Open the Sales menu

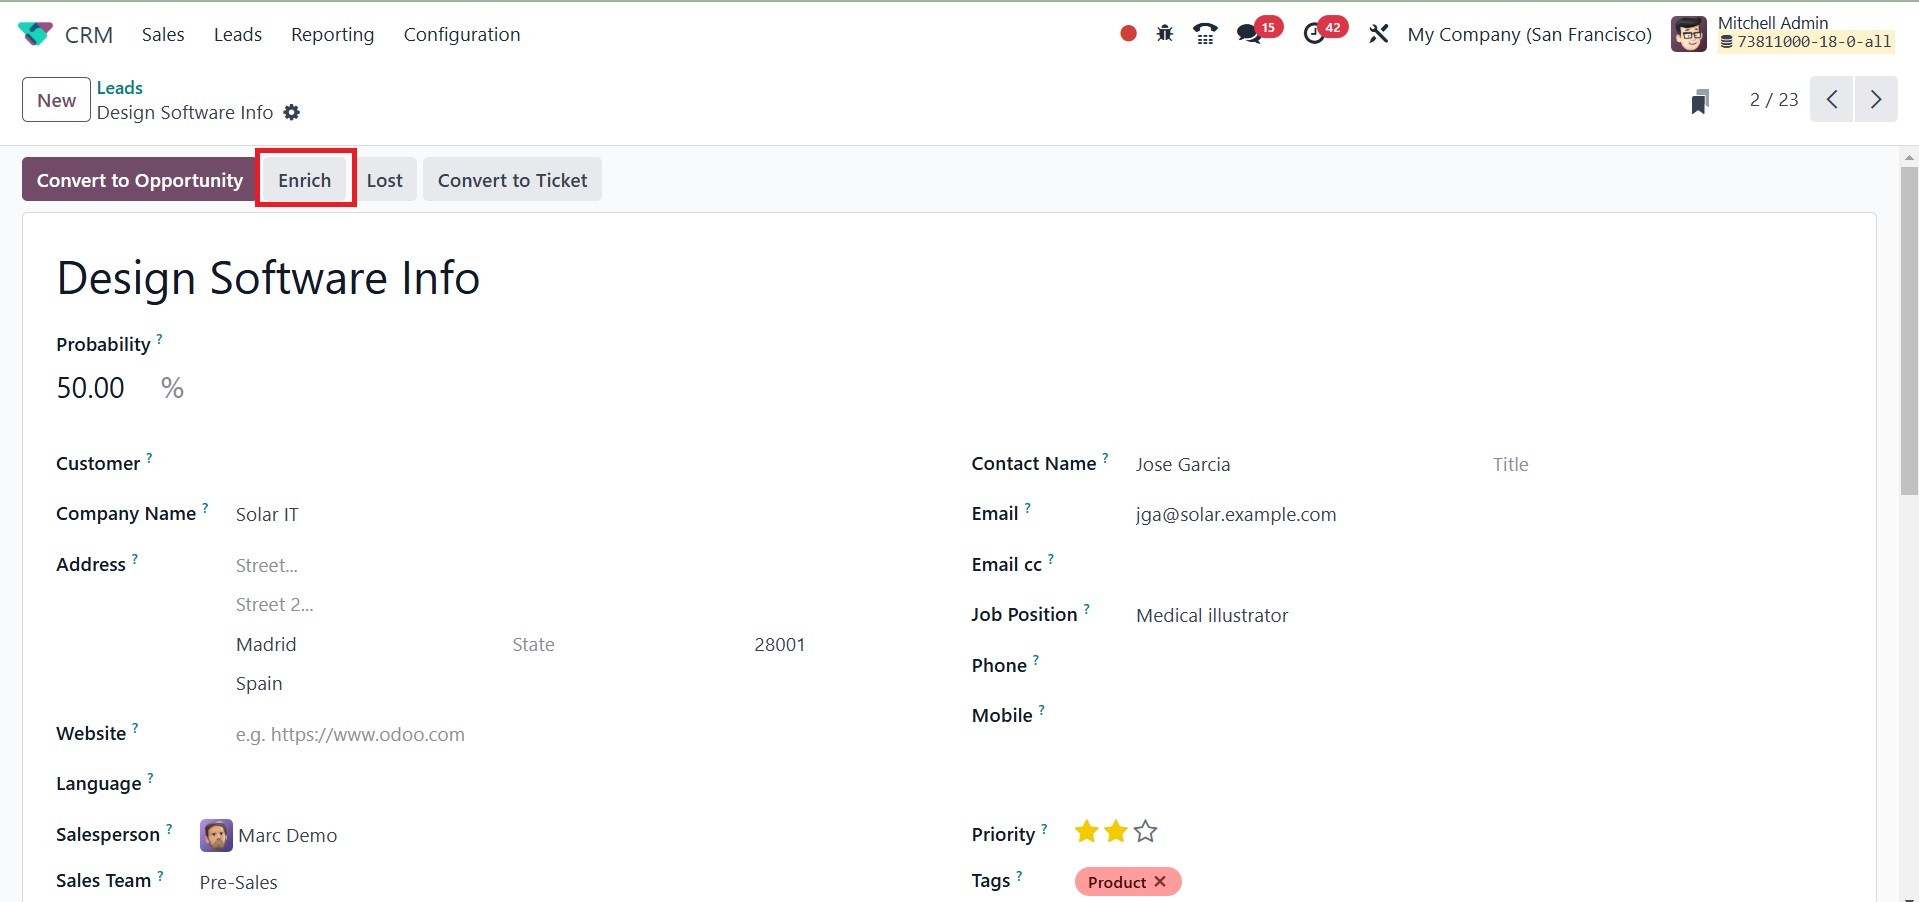(x=163, y=34)
